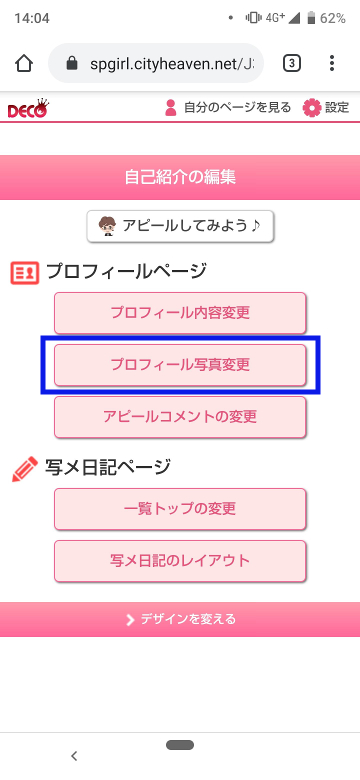Open the pink gear 設定 icon

tap(312, 107)
